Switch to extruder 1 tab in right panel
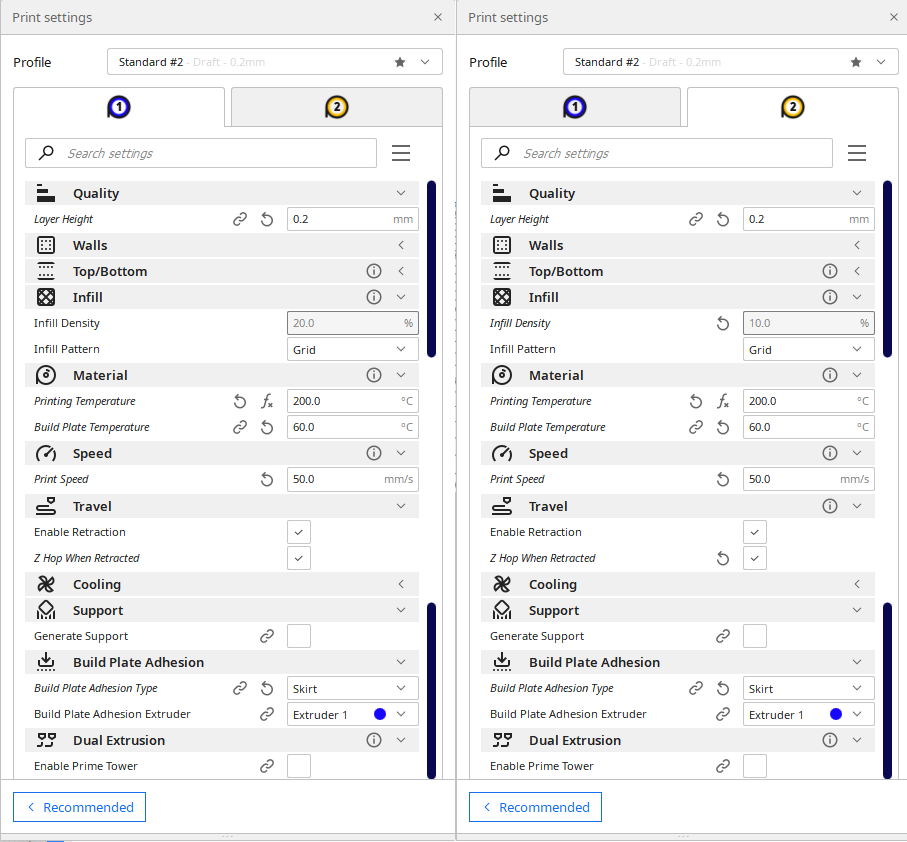Viewport: 907px width, 842px height. [574, 107]
